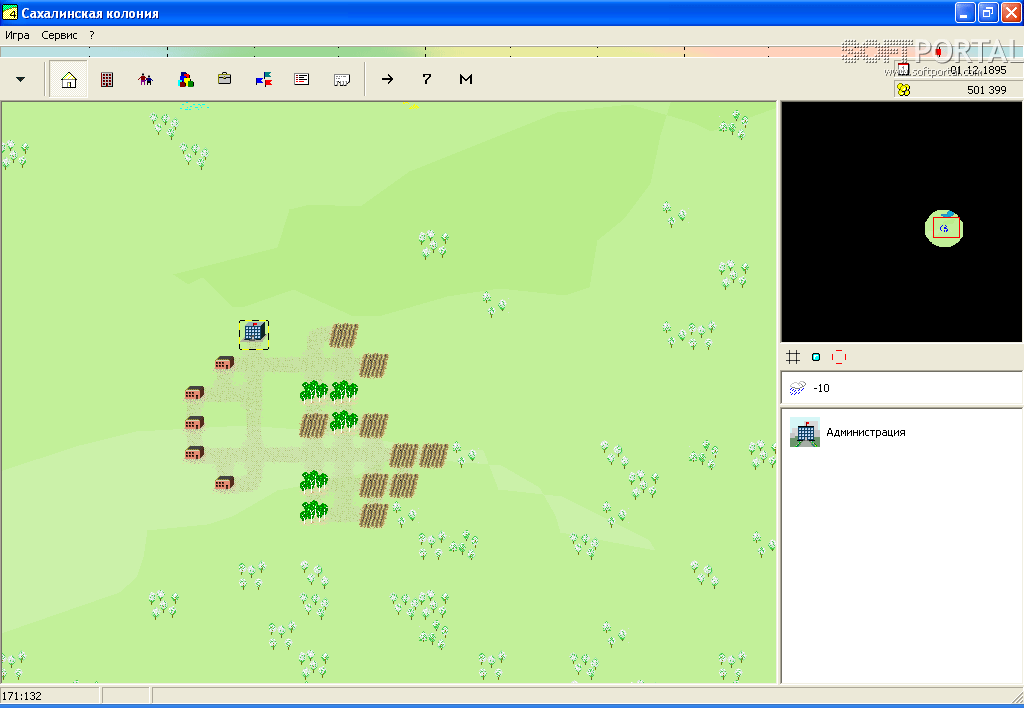
Task: Click the red viewport rectangle in minimap
Action: coord(946,228)
